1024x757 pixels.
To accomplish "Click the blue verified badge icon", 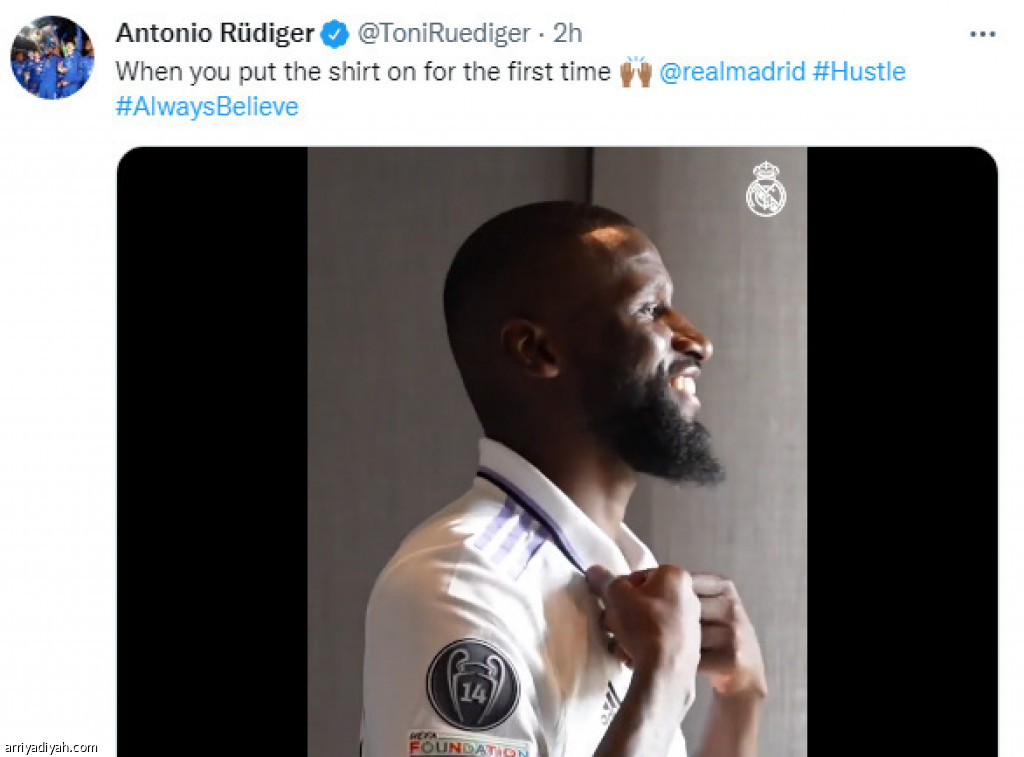I will pos(334,34).
